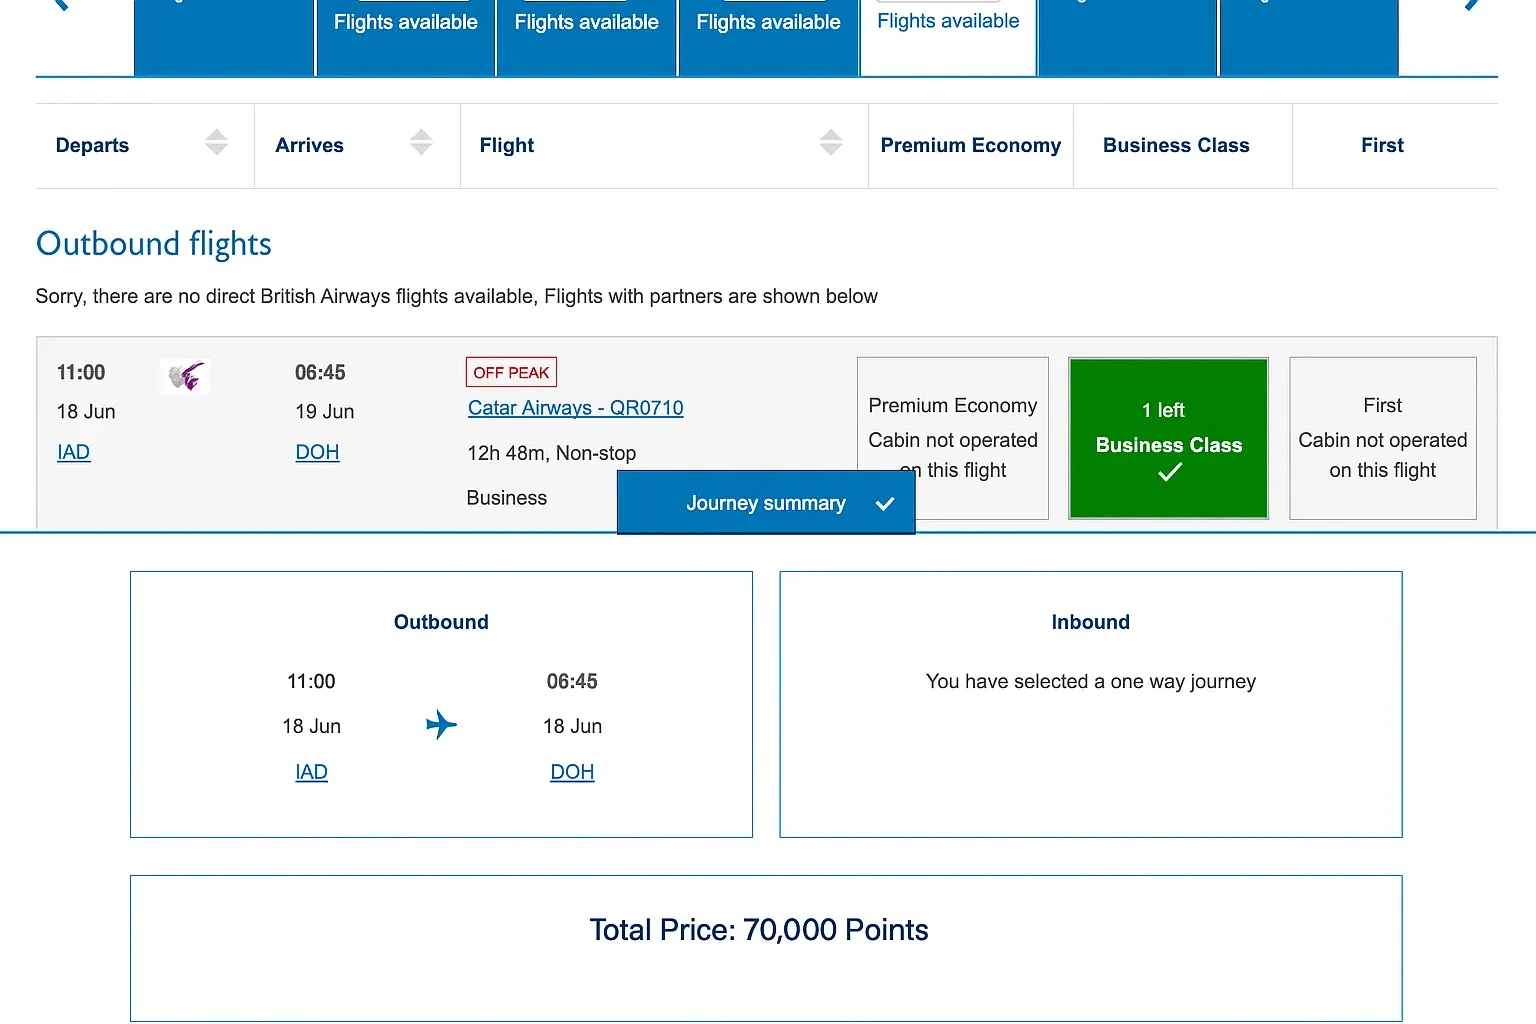The height and width of the screenshot is (1024, 1536).
Task: Click the DOH link in Outbound summary box
Action: tap(572, 772)
